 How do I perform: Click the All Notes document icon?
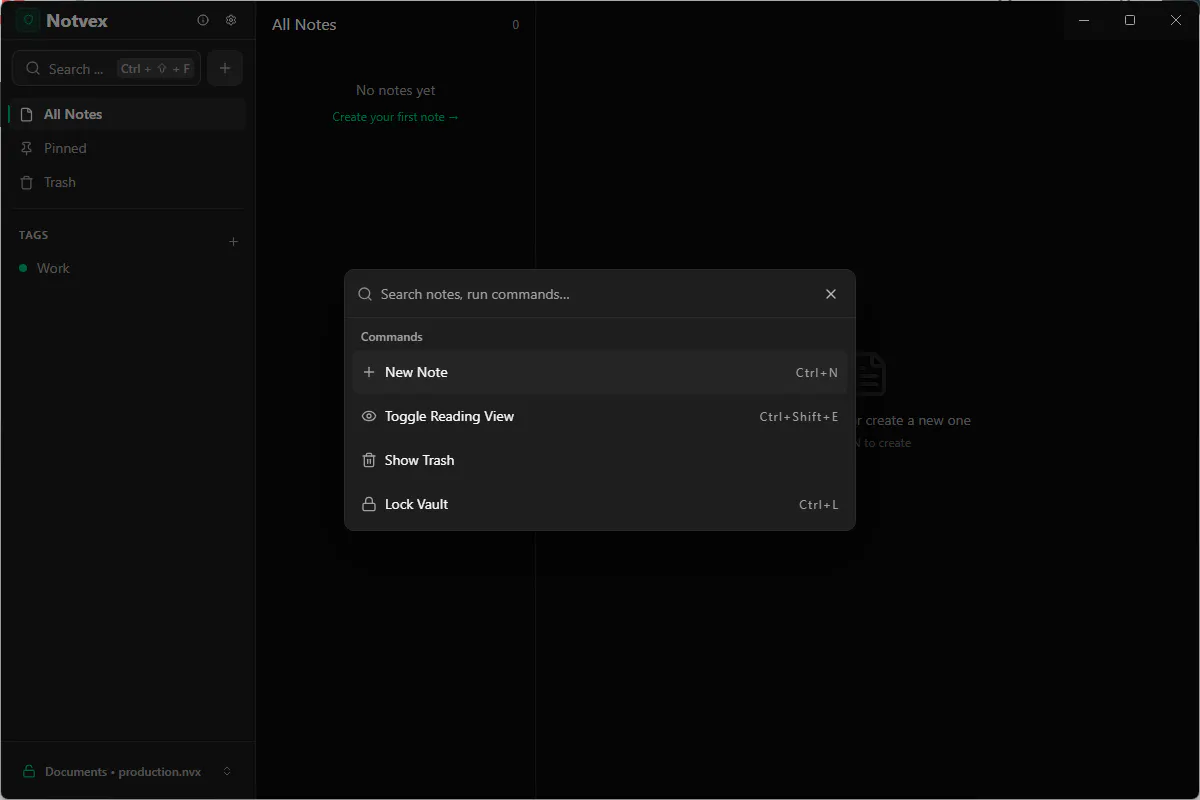(27, 114)
